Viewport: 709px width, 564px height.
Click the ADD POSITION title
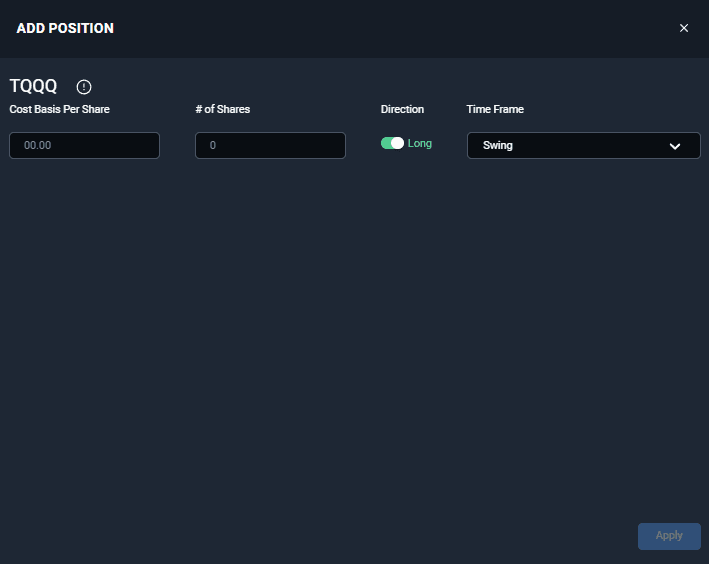[65, 28]
